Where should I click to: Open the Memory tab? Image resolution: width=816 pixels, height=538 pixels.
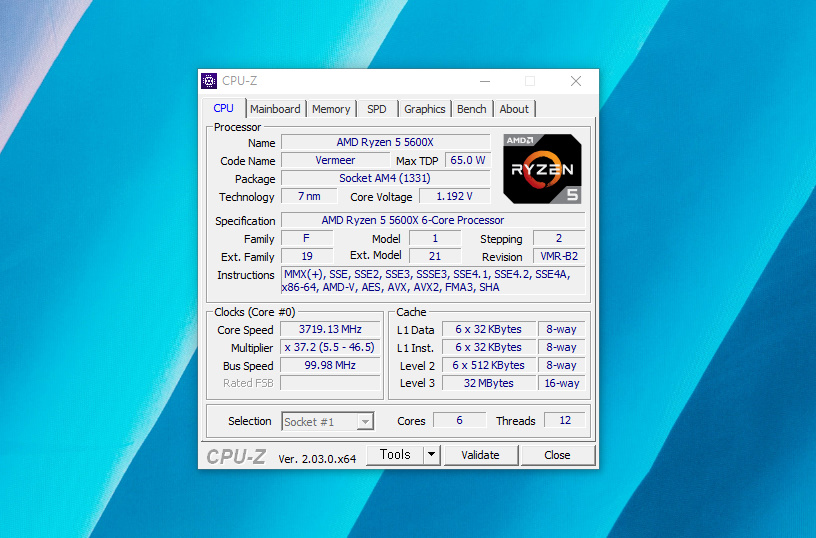tap(331, 109)
